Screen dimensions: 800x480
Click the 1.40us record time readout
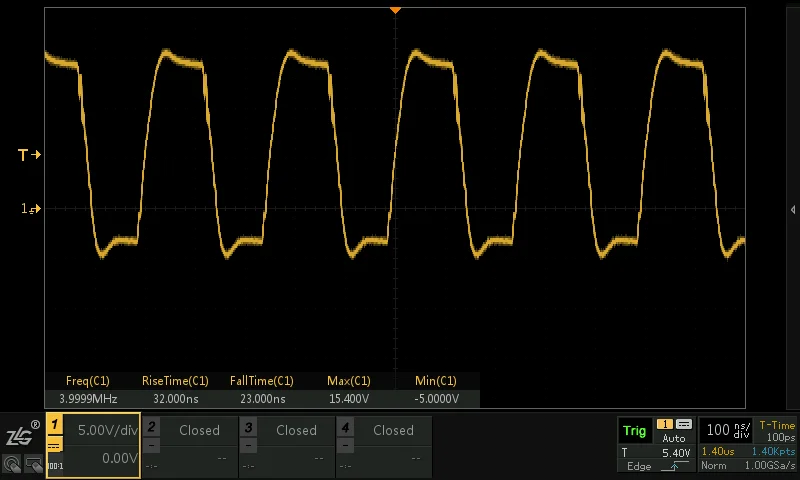pyautogui.click(x=718, y=451)
